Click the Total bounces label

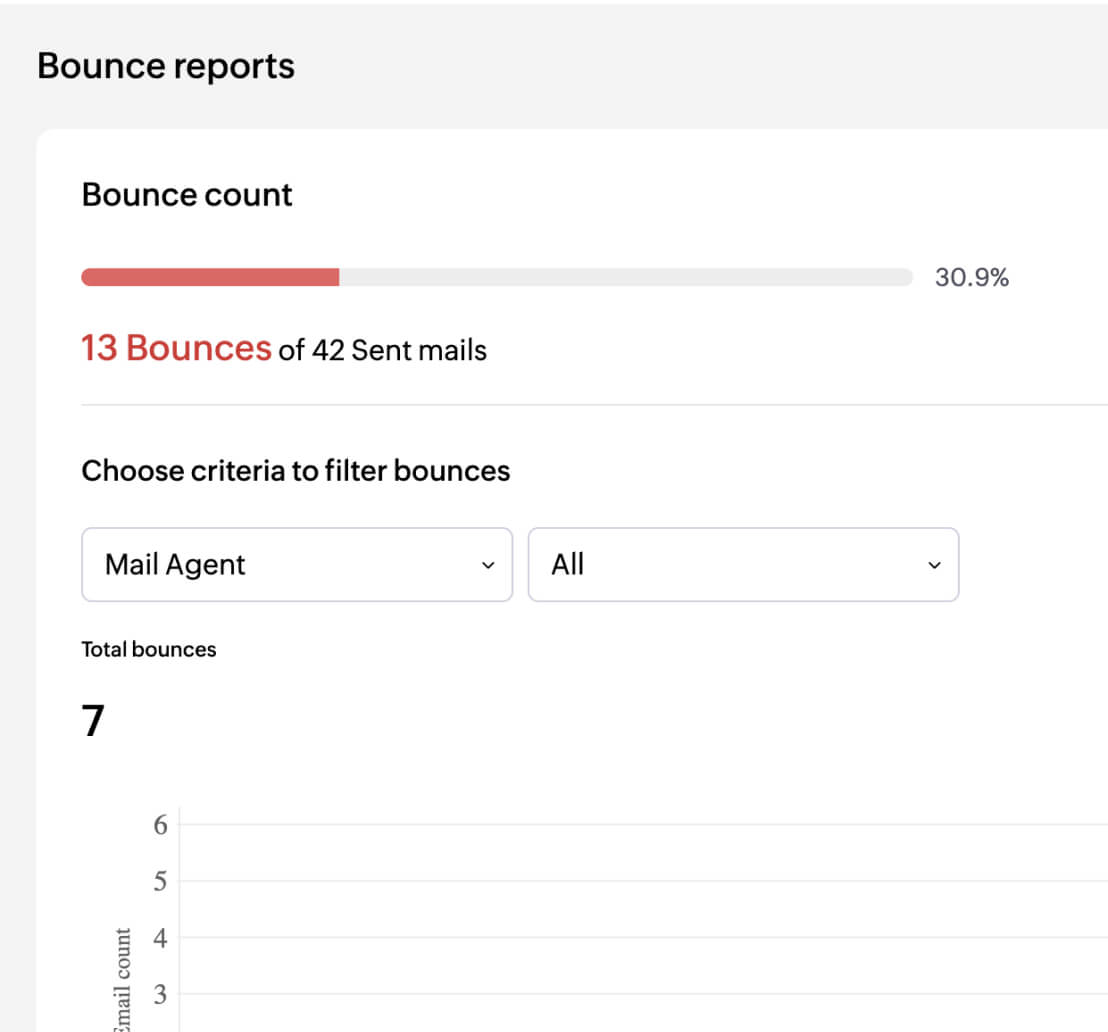pyautogui.click(x=148, y=649)
